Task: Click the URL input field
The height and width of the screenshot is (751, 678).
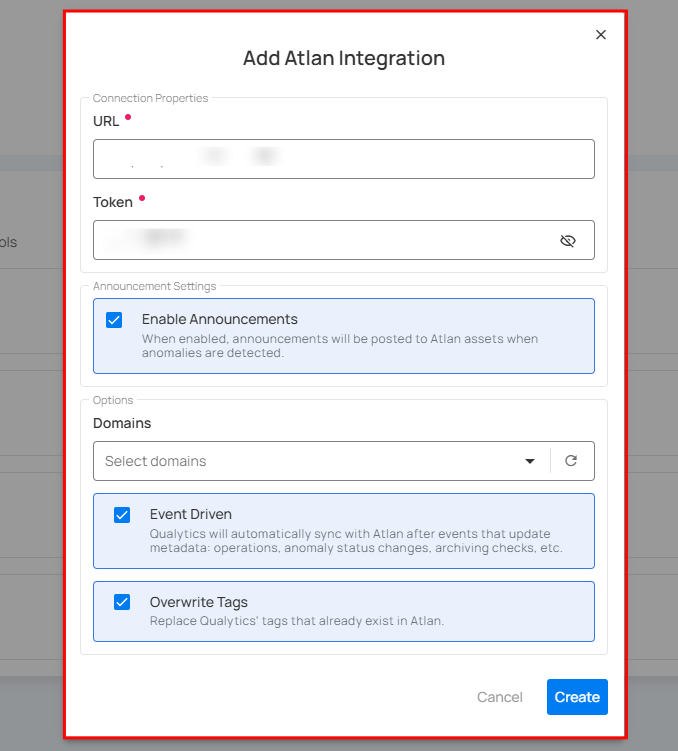Action: tap(344, 159)
